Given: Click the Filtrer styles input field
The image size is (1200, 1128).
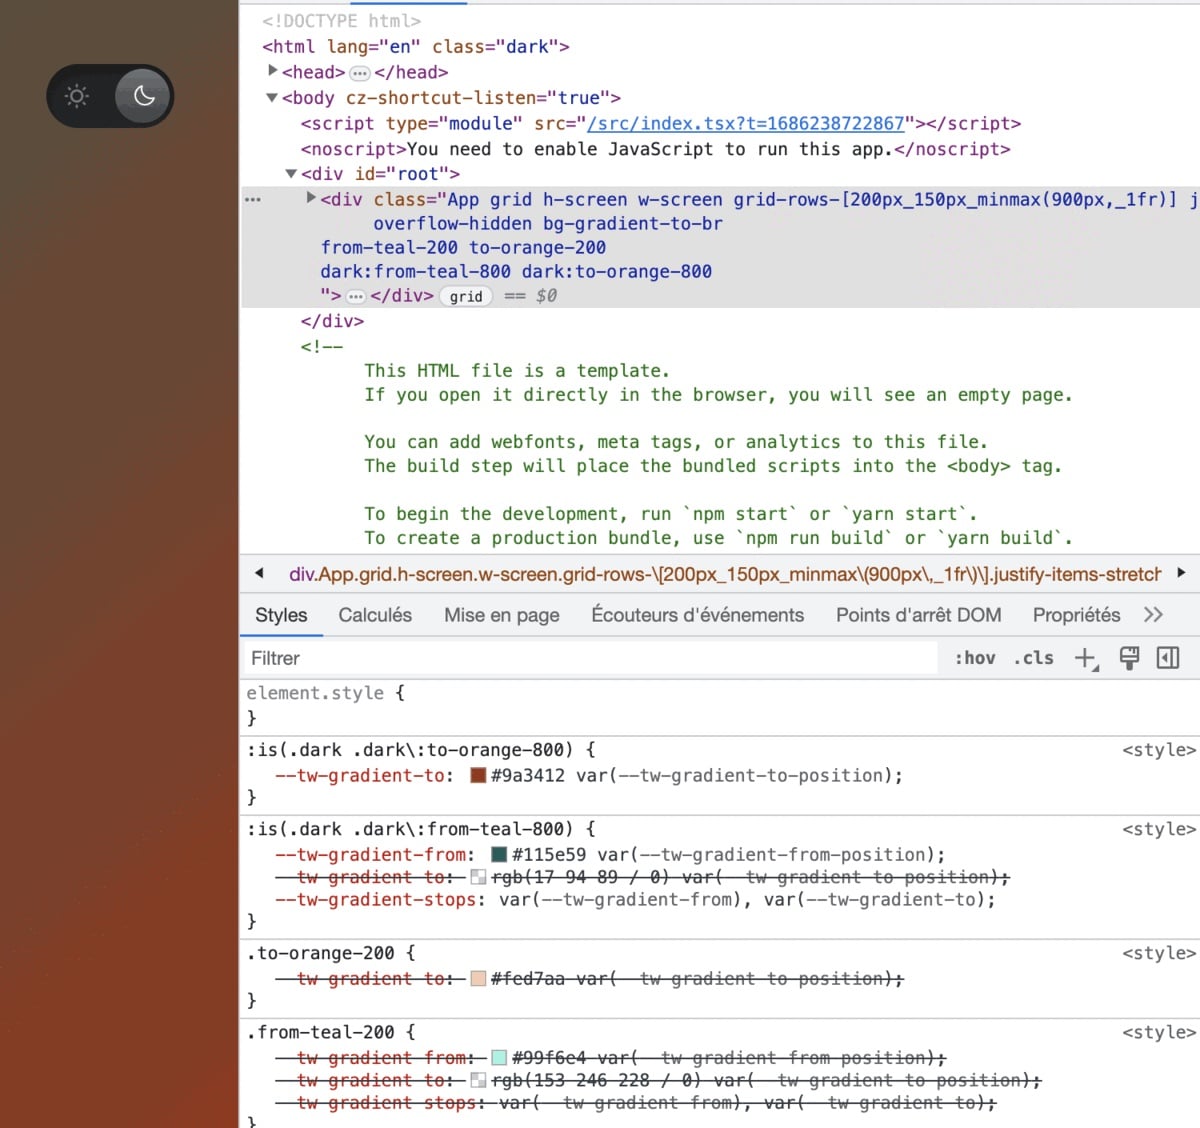Looking at the screenshot, I should (x=590, y=658).
